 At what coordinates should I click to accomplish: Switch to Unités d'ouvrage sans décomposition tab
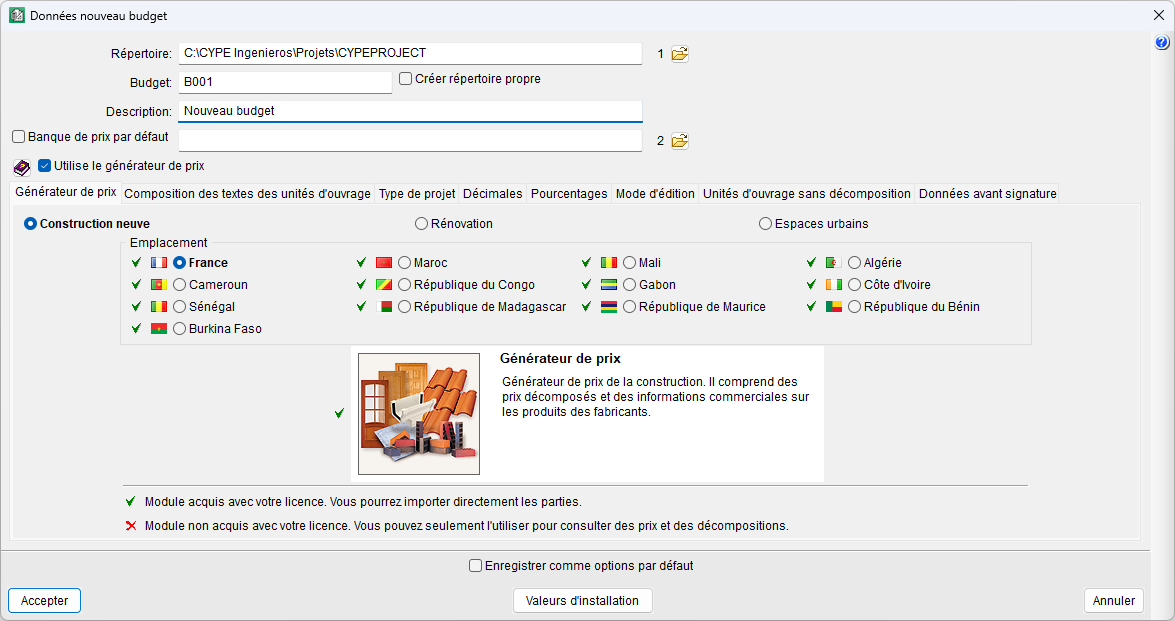click(x=806, y=193)
